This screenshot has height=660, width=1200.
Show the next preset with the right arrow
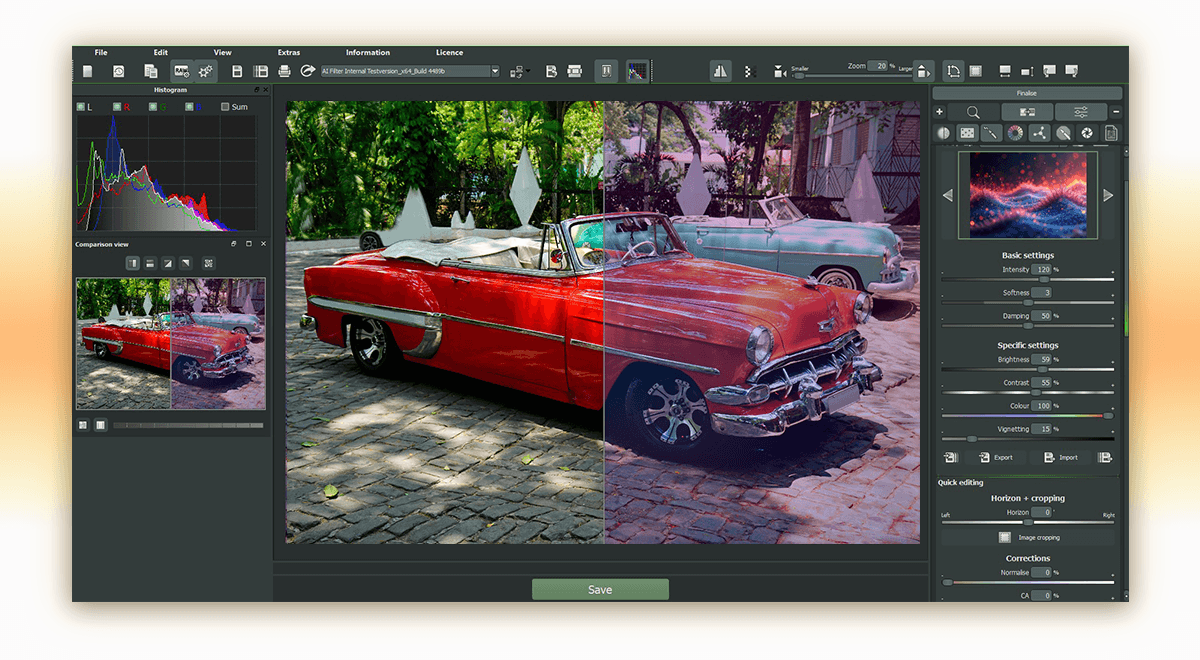(x=1108, y=195)
